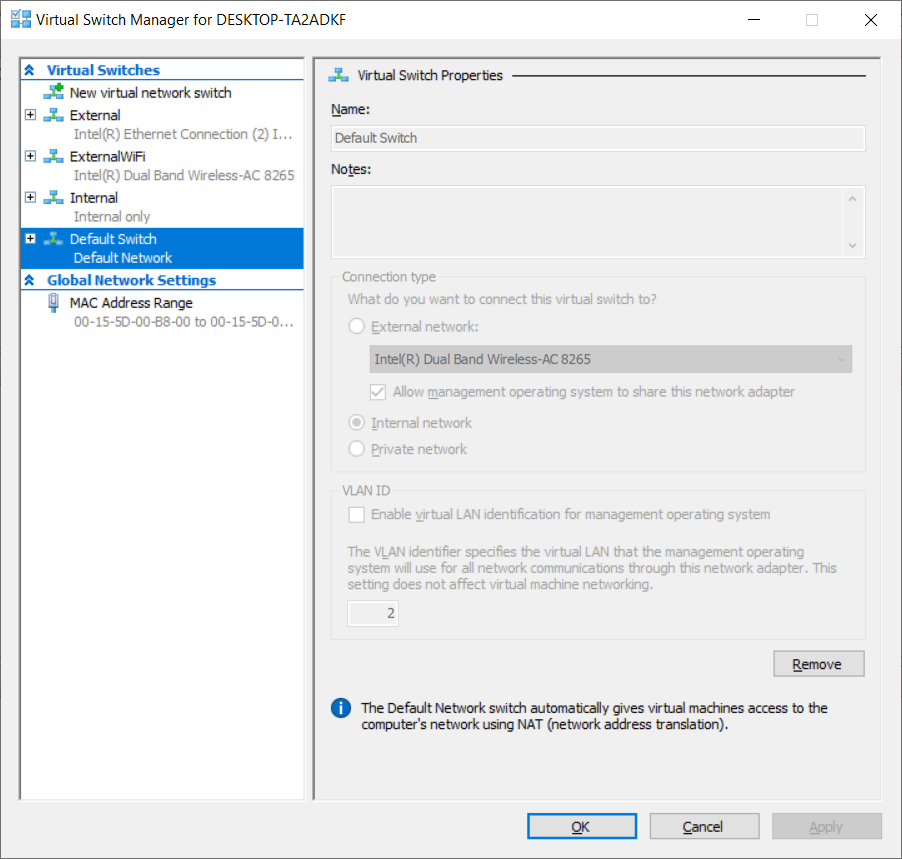The image size is (902, 859).
Task: Select the External network radio button
Action: tap(356, 326)
